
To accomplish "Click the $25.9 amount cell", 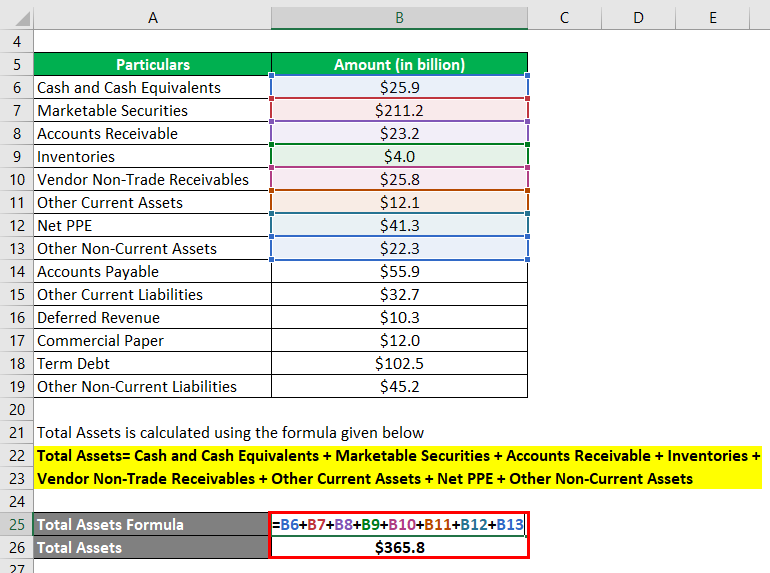I will coord(399,87).
